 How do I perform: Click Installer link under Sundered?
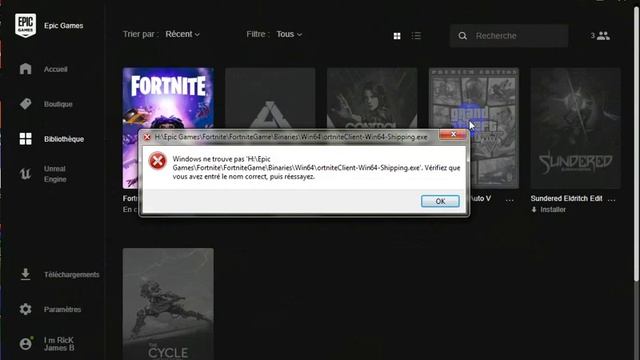(549, 209)
